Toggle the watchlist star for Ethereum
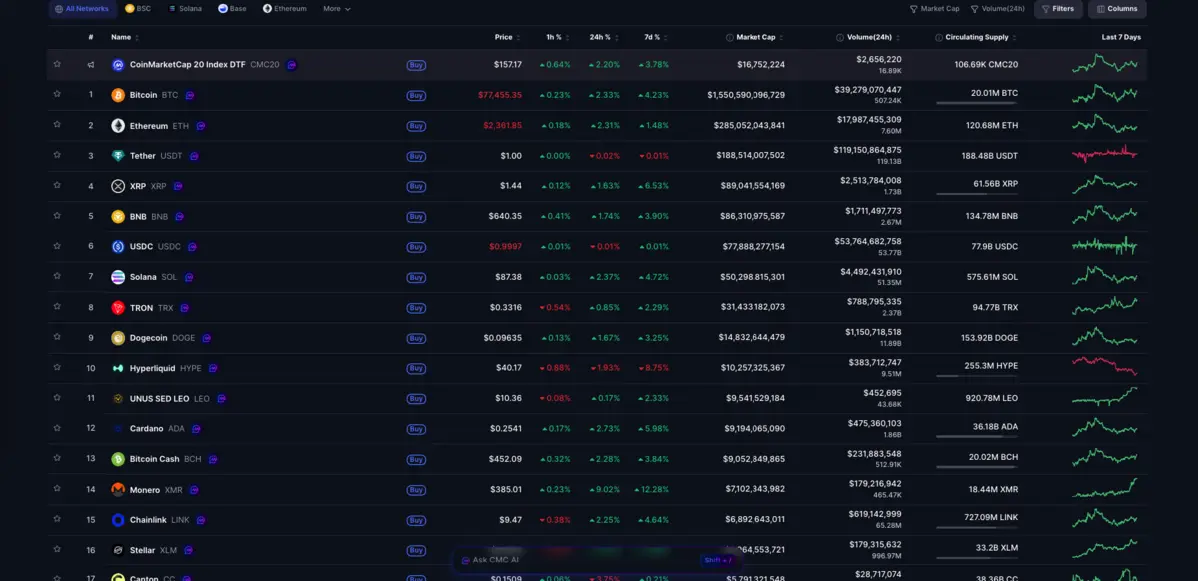Image resolution: width=1198 pixels, height=581 pixels. (x=56, y=125)
